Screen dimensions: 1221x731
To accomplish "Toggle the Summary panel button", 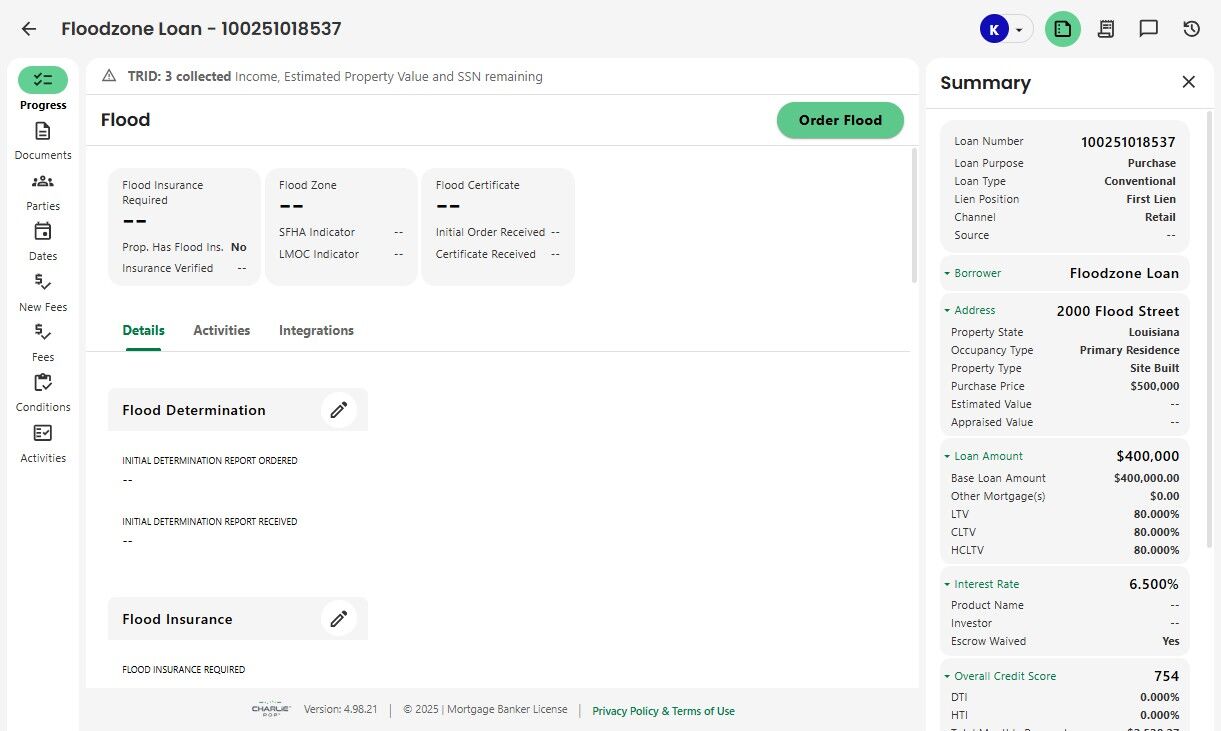I will (x=1063, y=29).
